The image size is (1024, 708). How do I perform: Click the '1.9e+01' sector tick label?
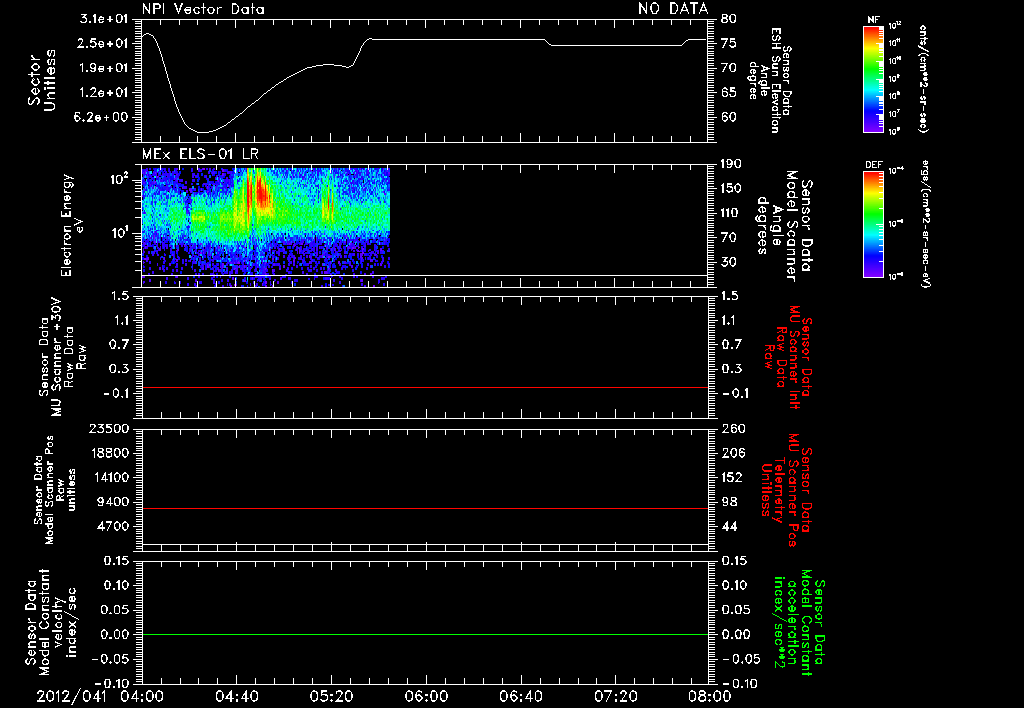click(x=103, y=68)
